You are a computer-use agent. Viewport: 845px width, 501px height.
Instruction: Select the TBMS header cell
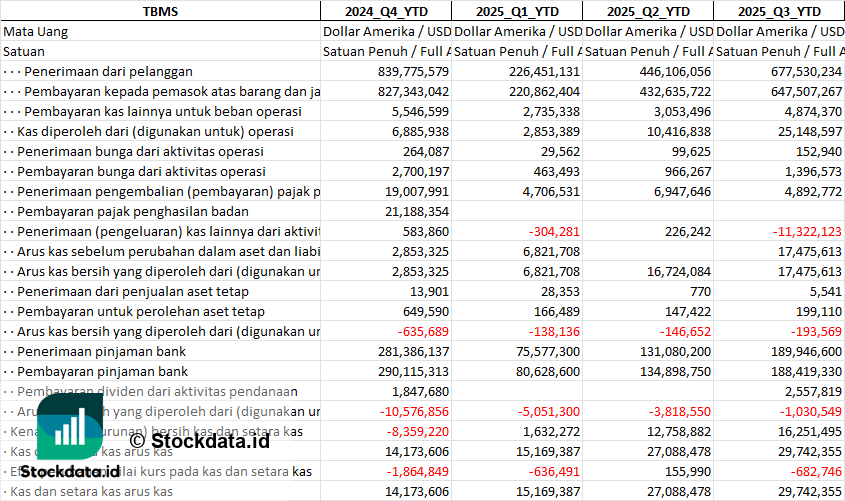click(x=160, y=11)
